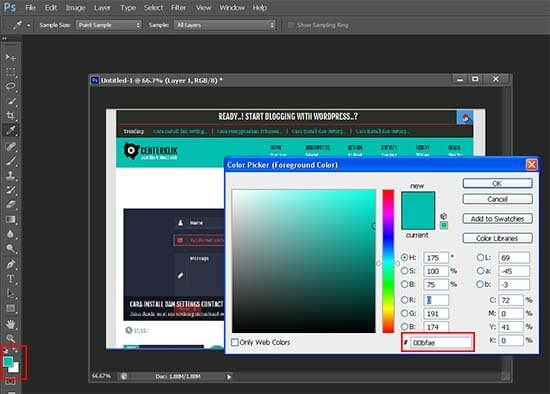Click the web-safe color cube icon
Screen dimensions: 550x394
click(x=443, y=216)
